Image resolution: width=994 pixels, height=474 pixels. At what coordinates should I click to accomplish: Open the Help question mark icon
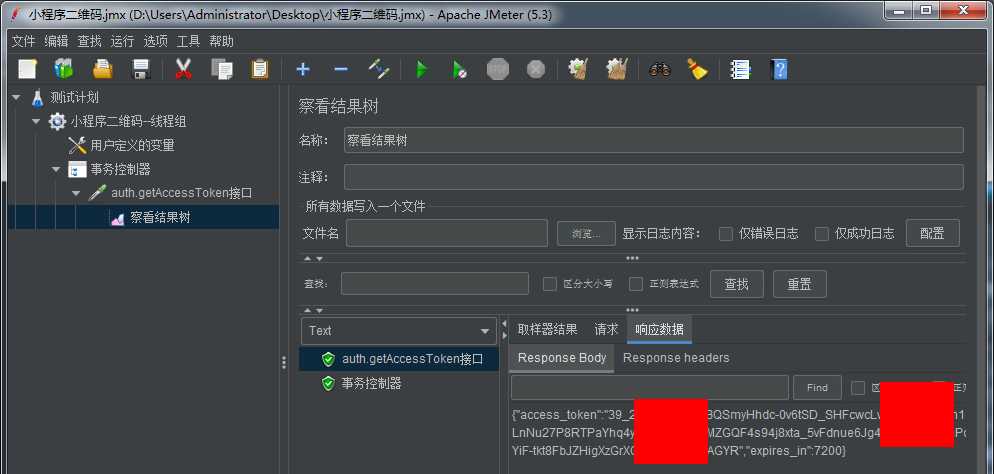click(779, 69)
